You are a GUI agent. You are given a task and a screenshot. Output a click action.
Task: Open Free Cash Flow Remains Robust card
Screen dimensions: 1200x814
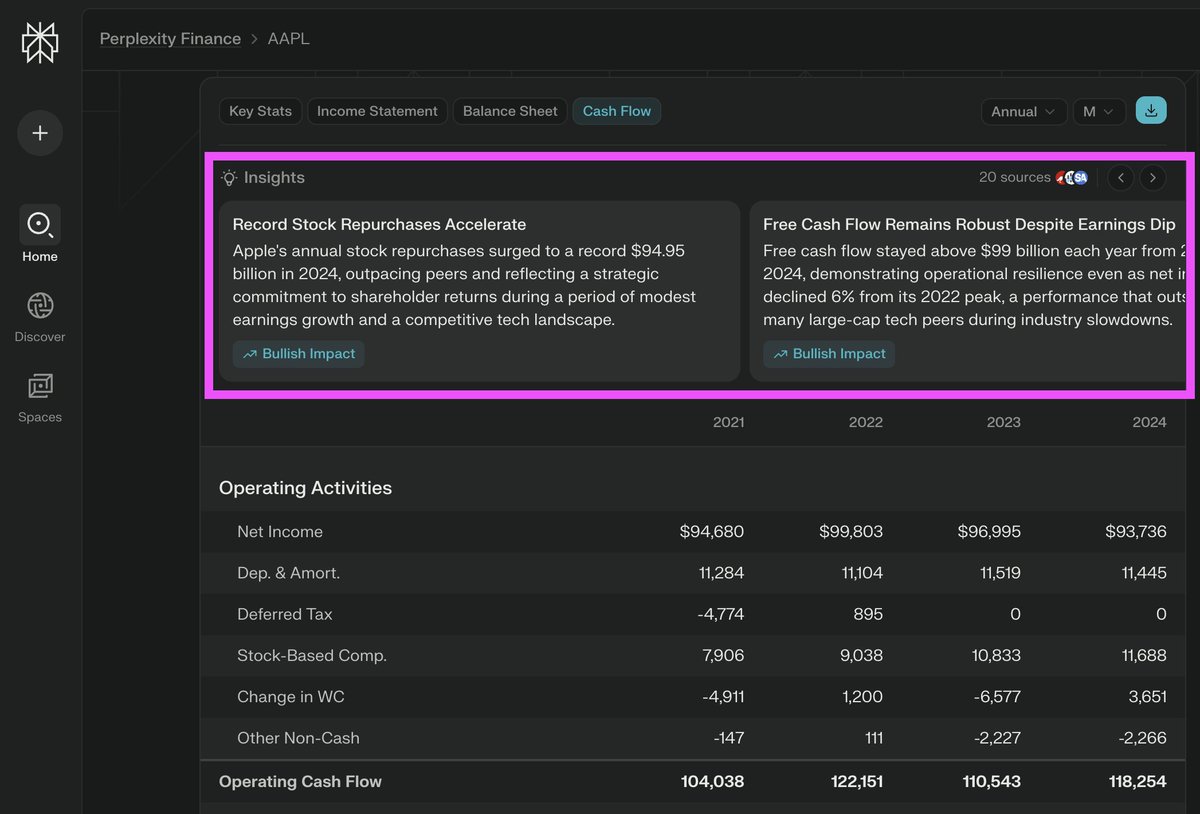point(969,291)
